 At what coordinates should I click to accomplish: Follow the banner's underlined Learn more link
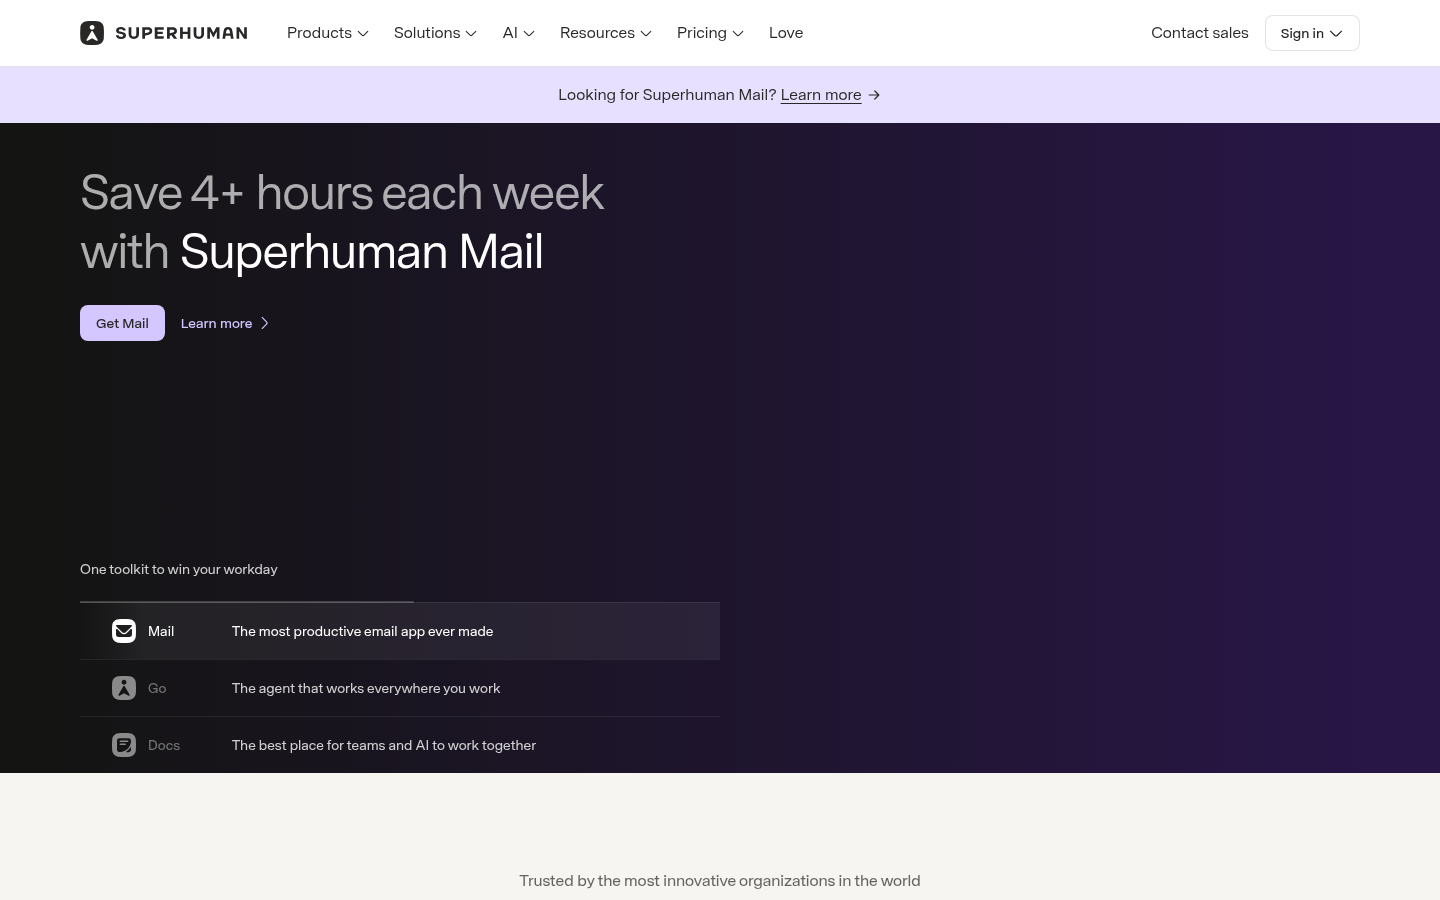[x=821, y=95]
